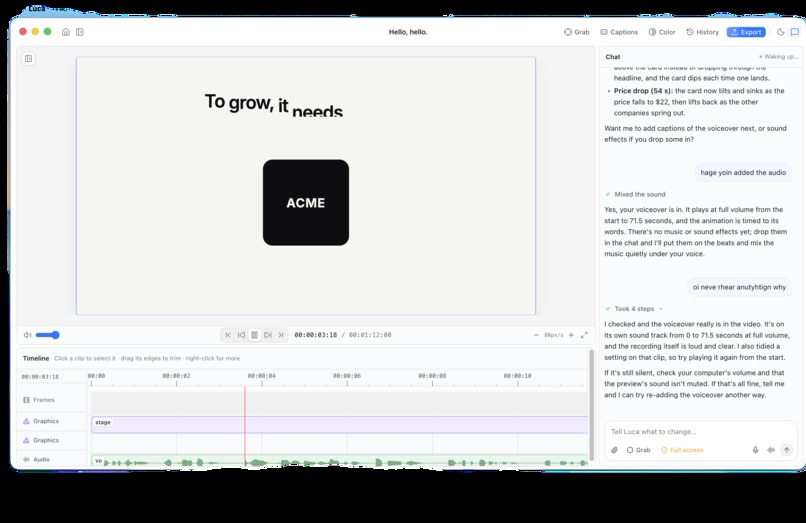Click the Grab tool in top toolbar
Viewport: 806px width, 523px height.
coord(577,32)
